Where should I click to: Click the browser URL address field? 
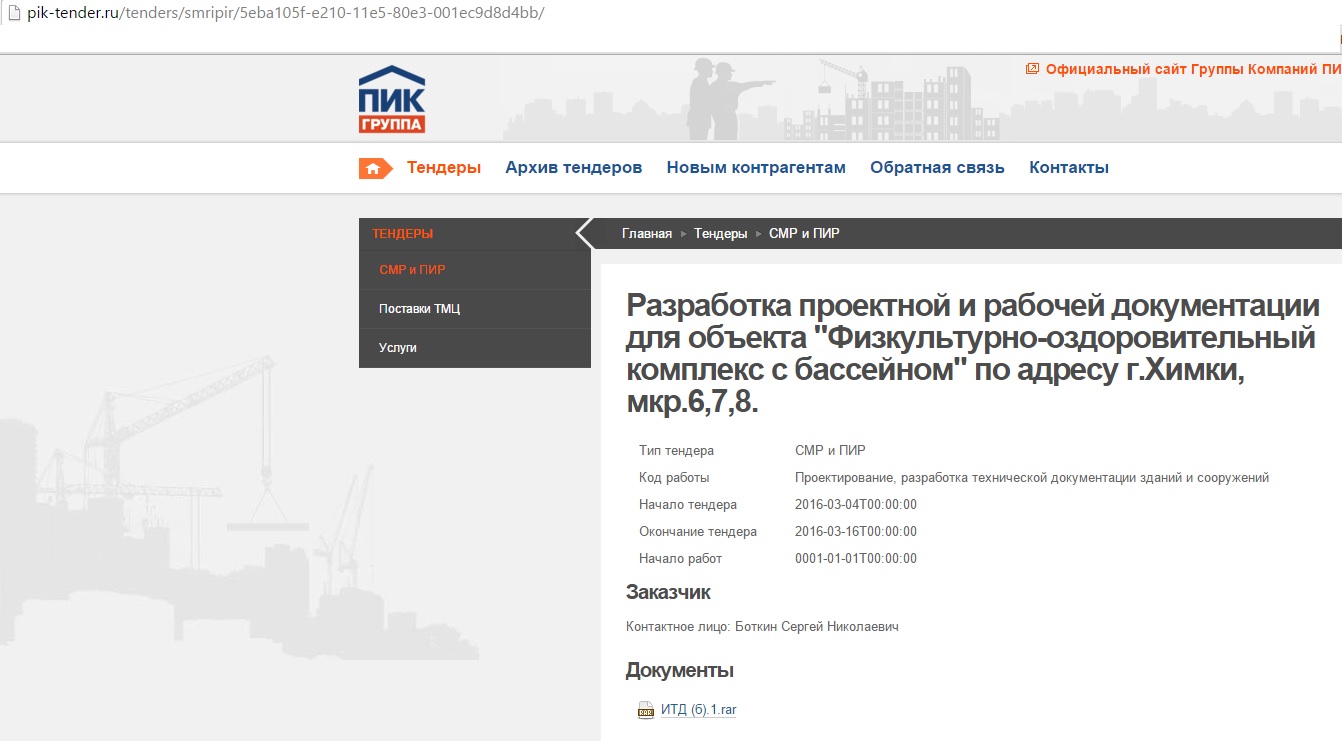(x=600, y=14)
